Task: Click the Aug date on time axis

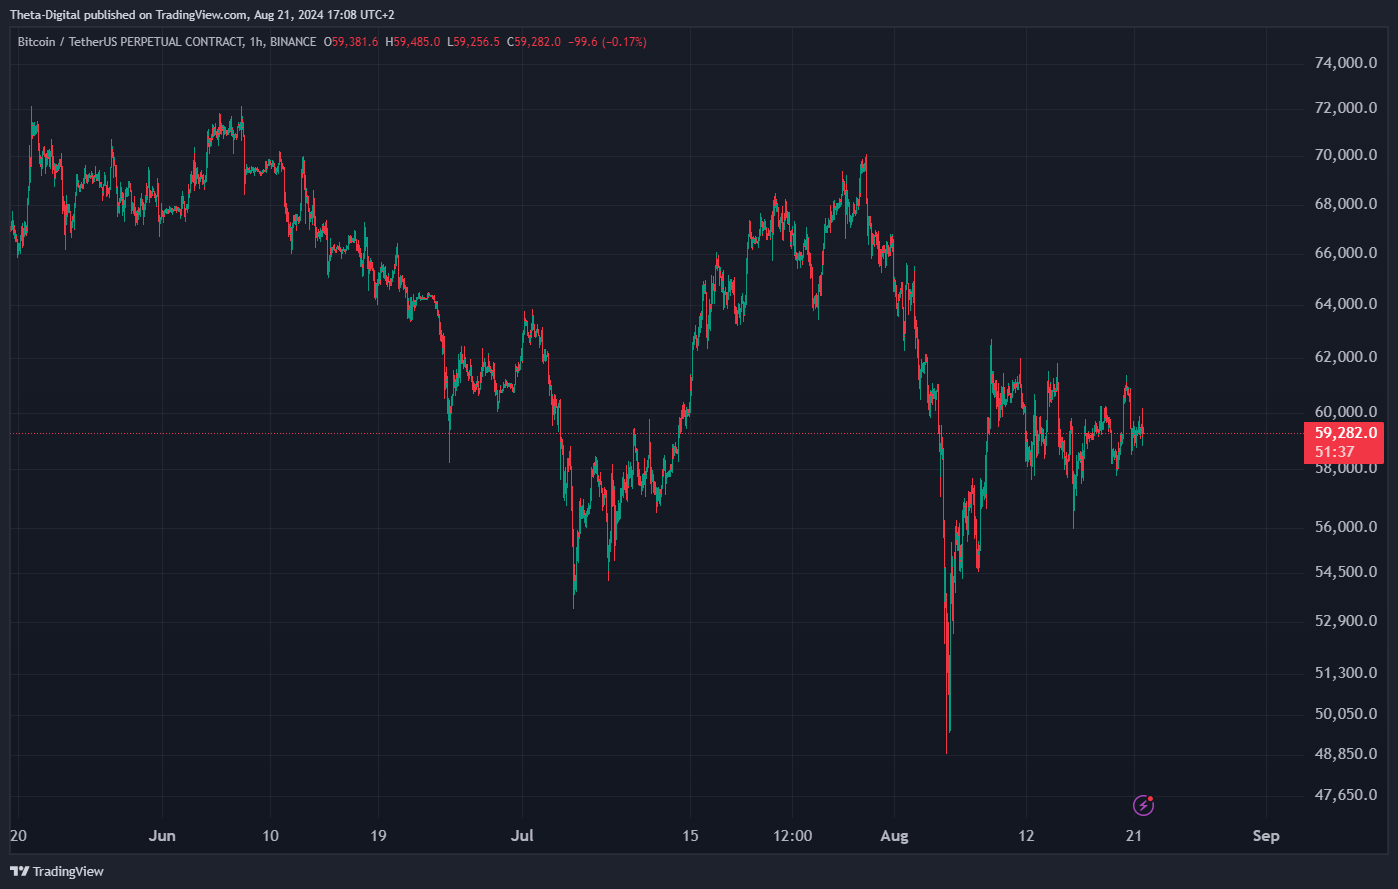Action: click(x=894, y=836)
